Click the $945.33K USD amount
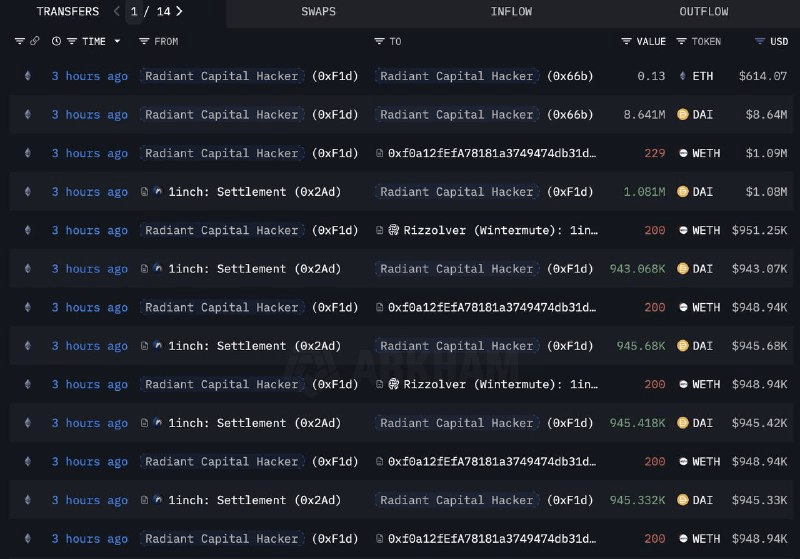This screenshot has width=800, height=559. 760,500
